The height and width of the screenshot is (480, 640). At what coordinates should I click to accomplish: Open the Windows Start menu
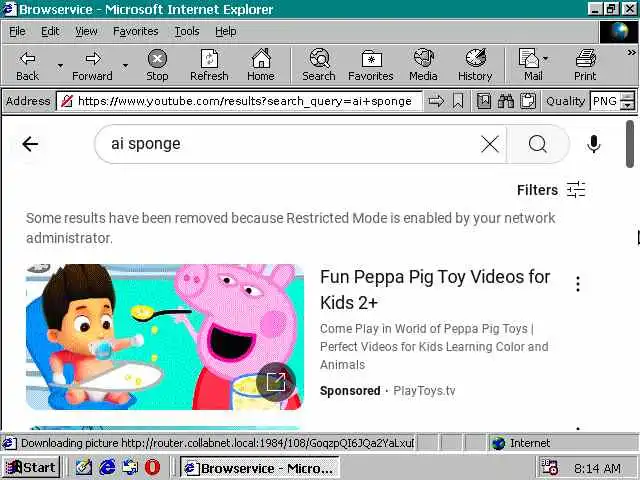pyautogui.click(x=31, y=467)
